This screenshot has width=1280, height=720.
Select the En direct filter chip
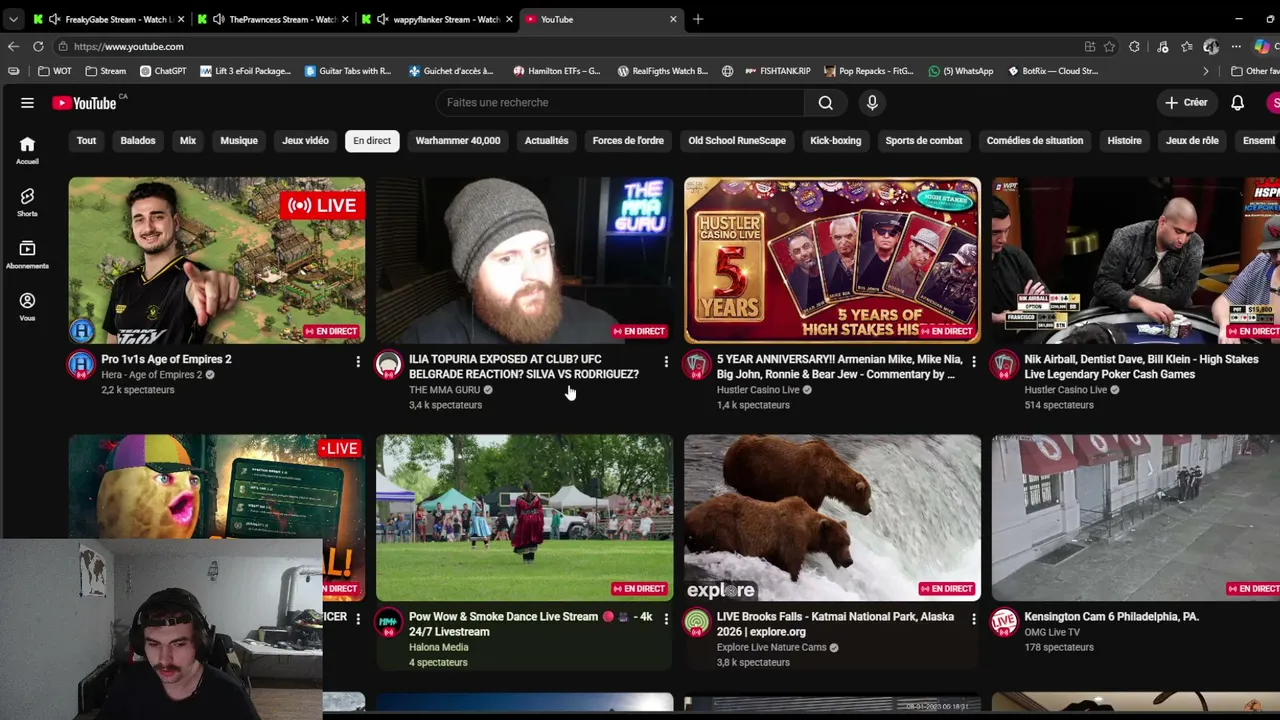(x=372, y=141)
